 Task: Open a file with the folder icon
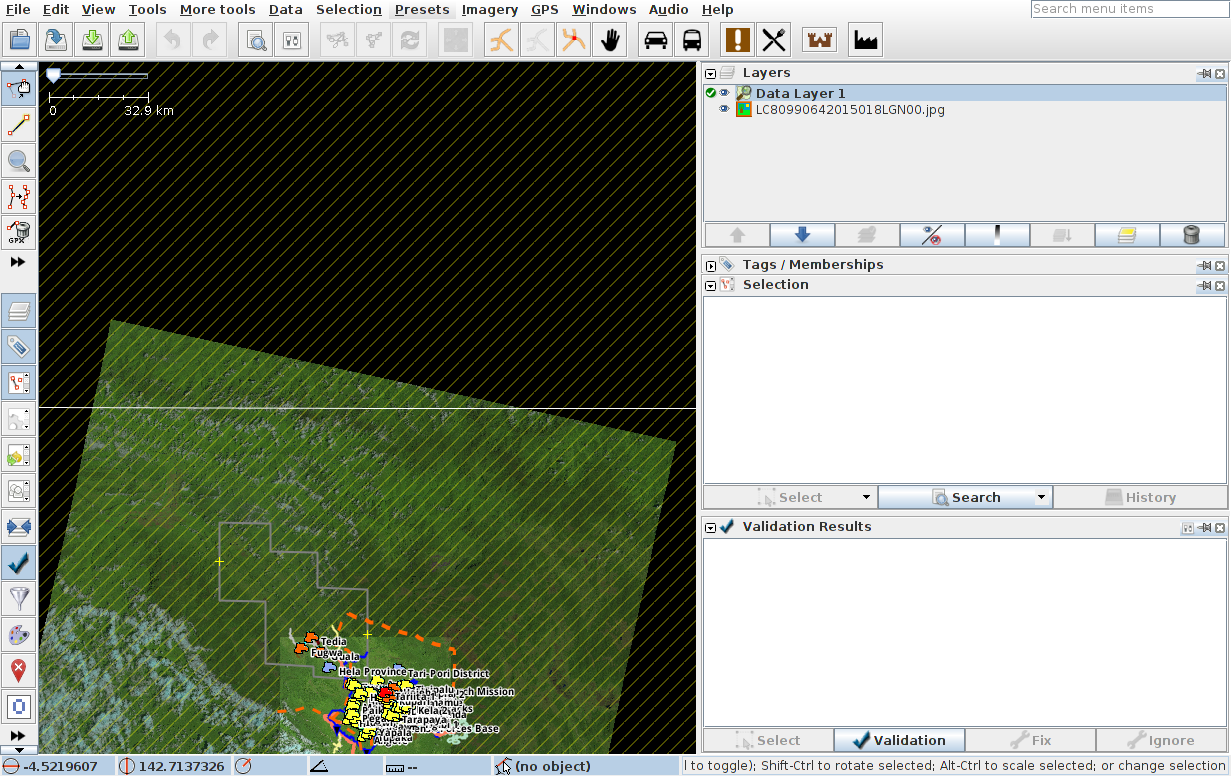pyautogui.click(x=20, y=40)
